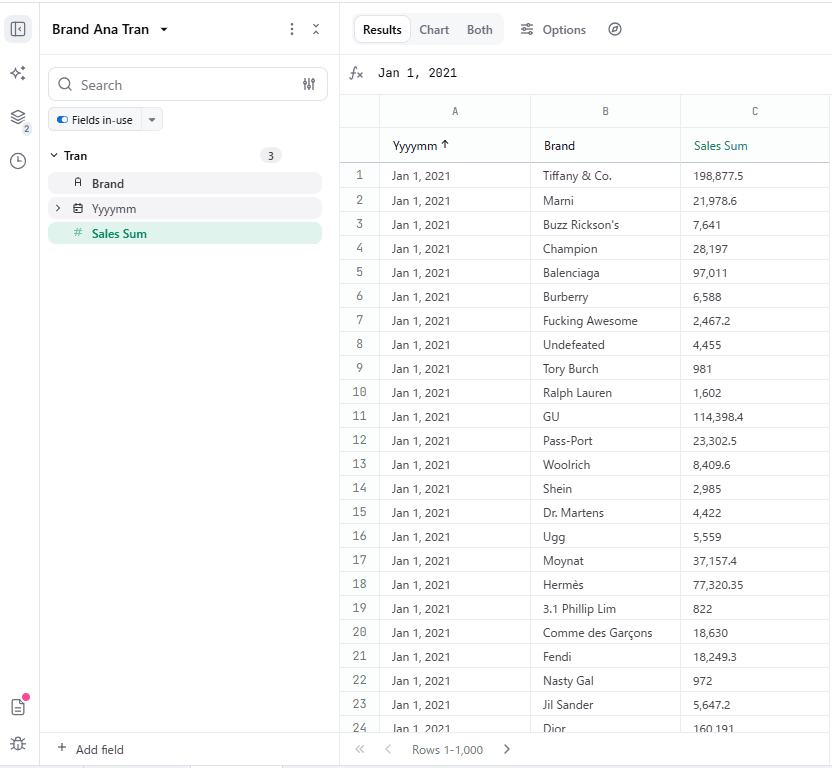Select row number 20
This screenshot has width=832, height=768.
point(360,632)
